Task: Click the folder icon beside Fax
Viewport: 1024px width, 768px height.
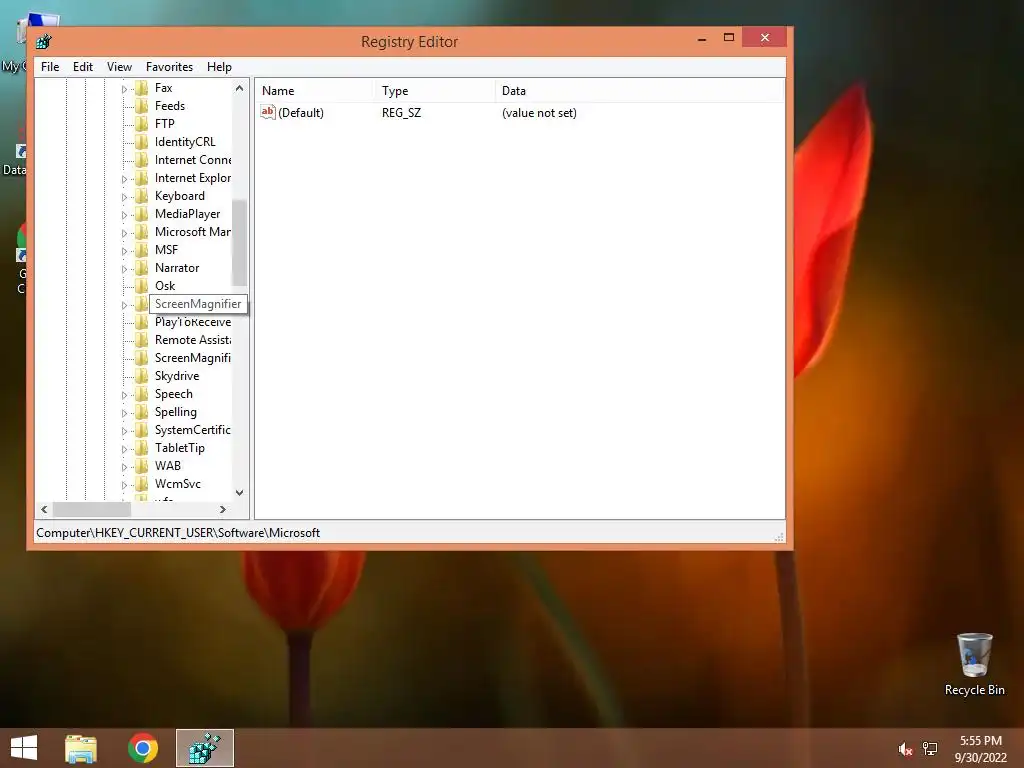Action: click(x=141, y=88)
